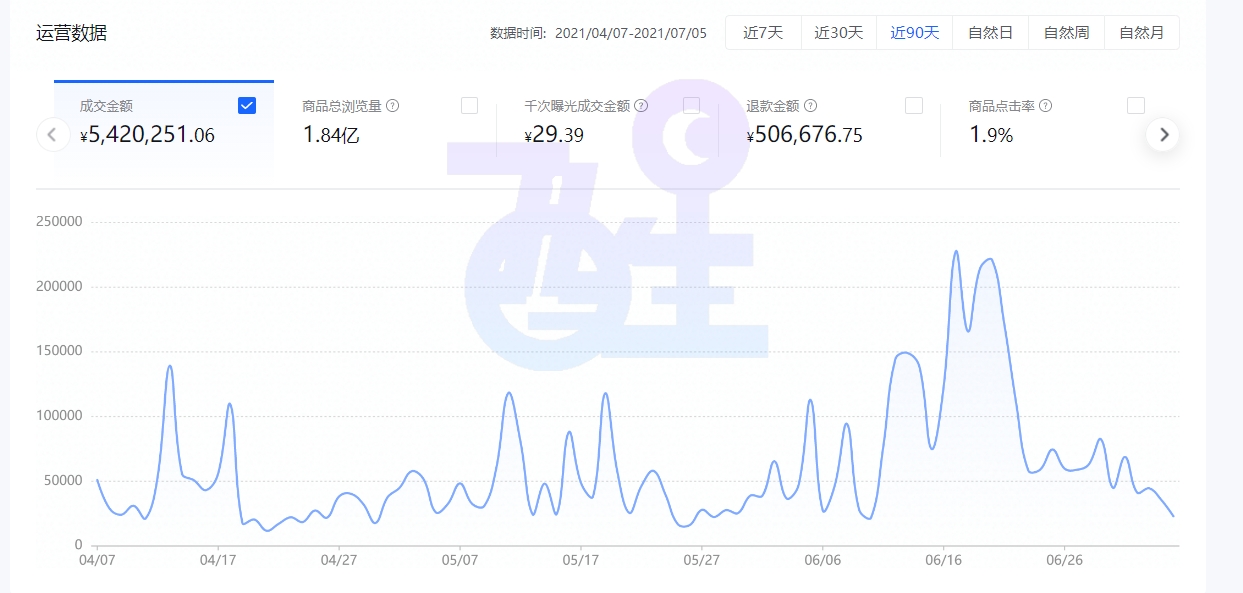This screenshot has width=1243, height=593.
Task: Click the right arrow to see more metrics
Action: click(1163, 134)
